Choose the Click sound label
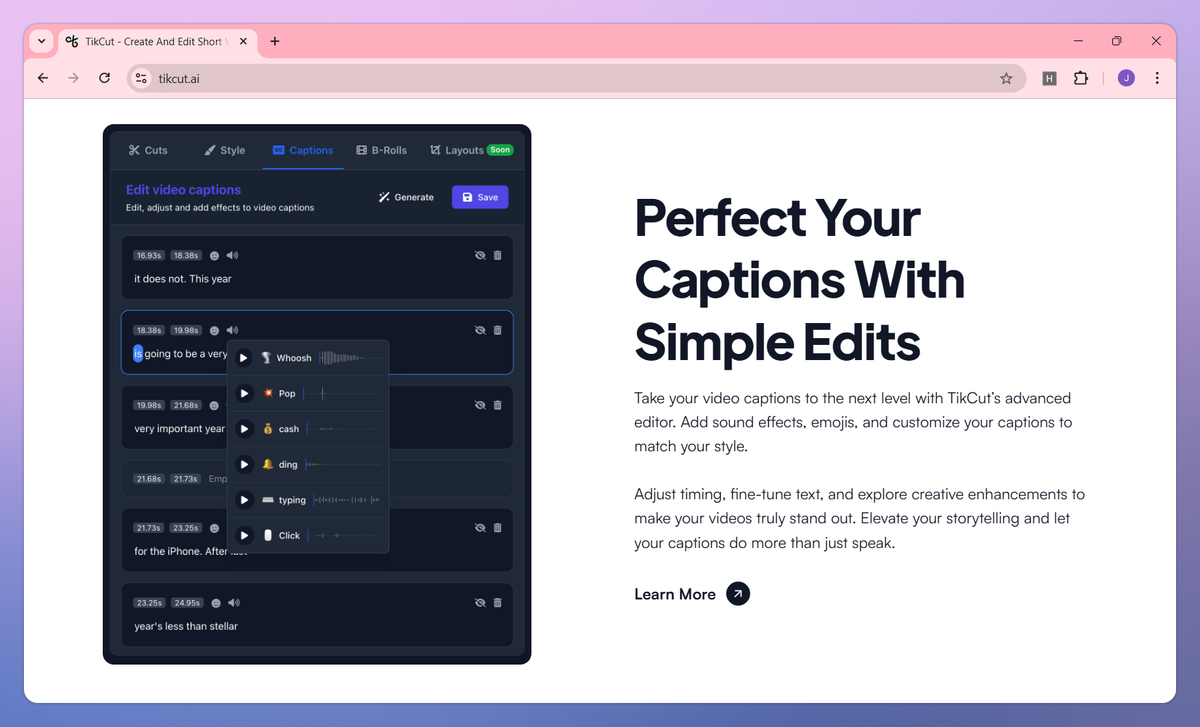 [x=289, y=536]
